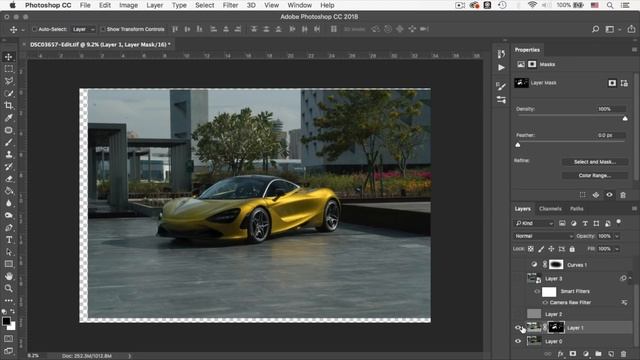The image size is (640, 360).
Task: Open the Layers panel menu
Action: 634,209
